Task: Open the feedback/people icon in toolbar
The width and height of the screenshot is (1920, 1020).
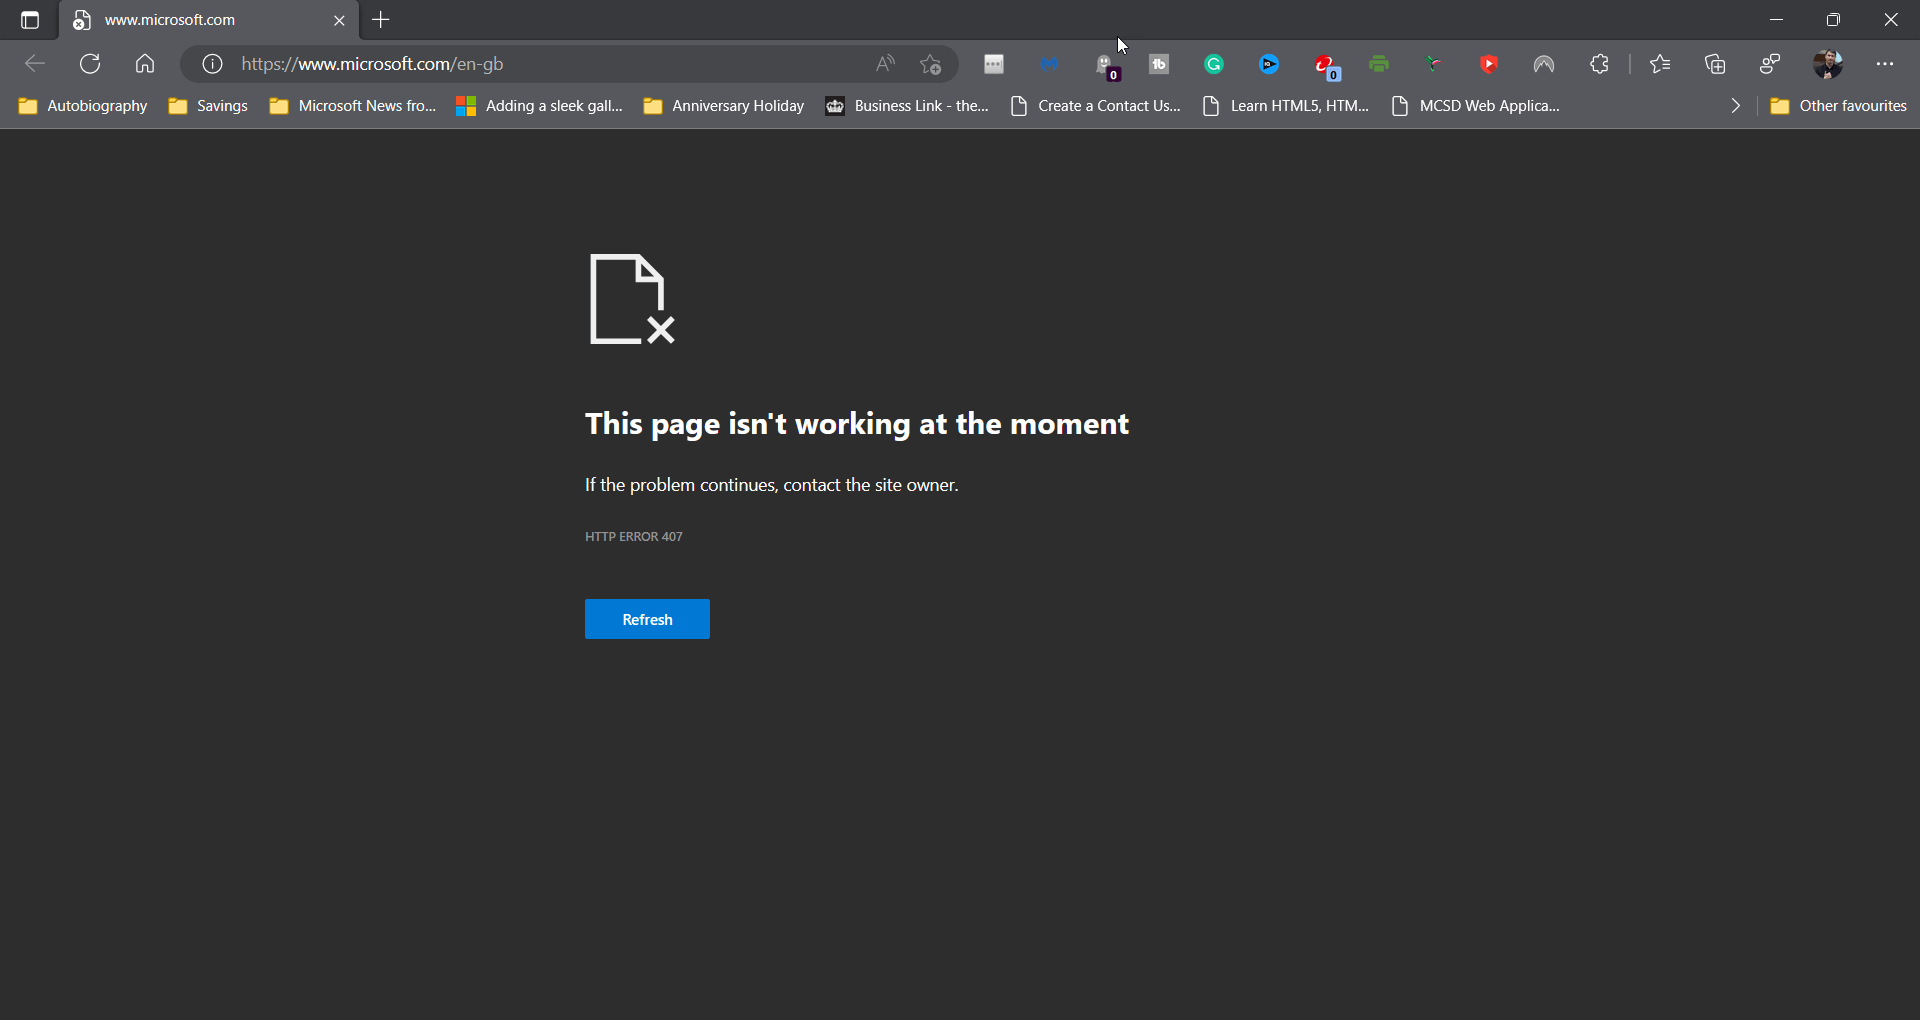Action: click(x=1771, y=64)
